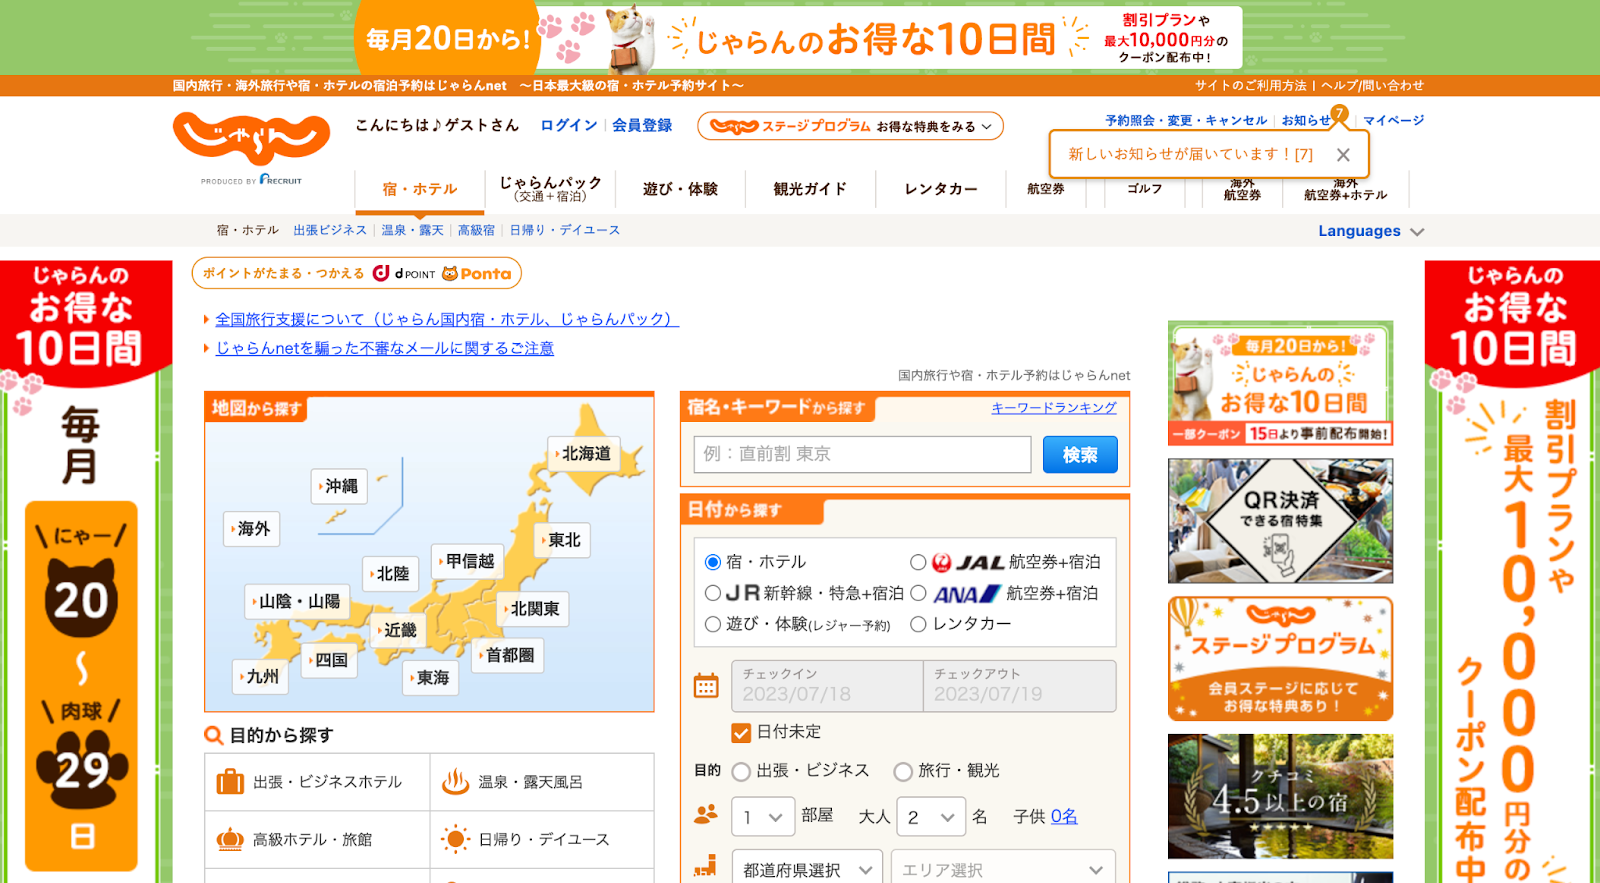1600x883 pixels.
Task: Open the じゃらんパック tab
Action: [550, 188]
